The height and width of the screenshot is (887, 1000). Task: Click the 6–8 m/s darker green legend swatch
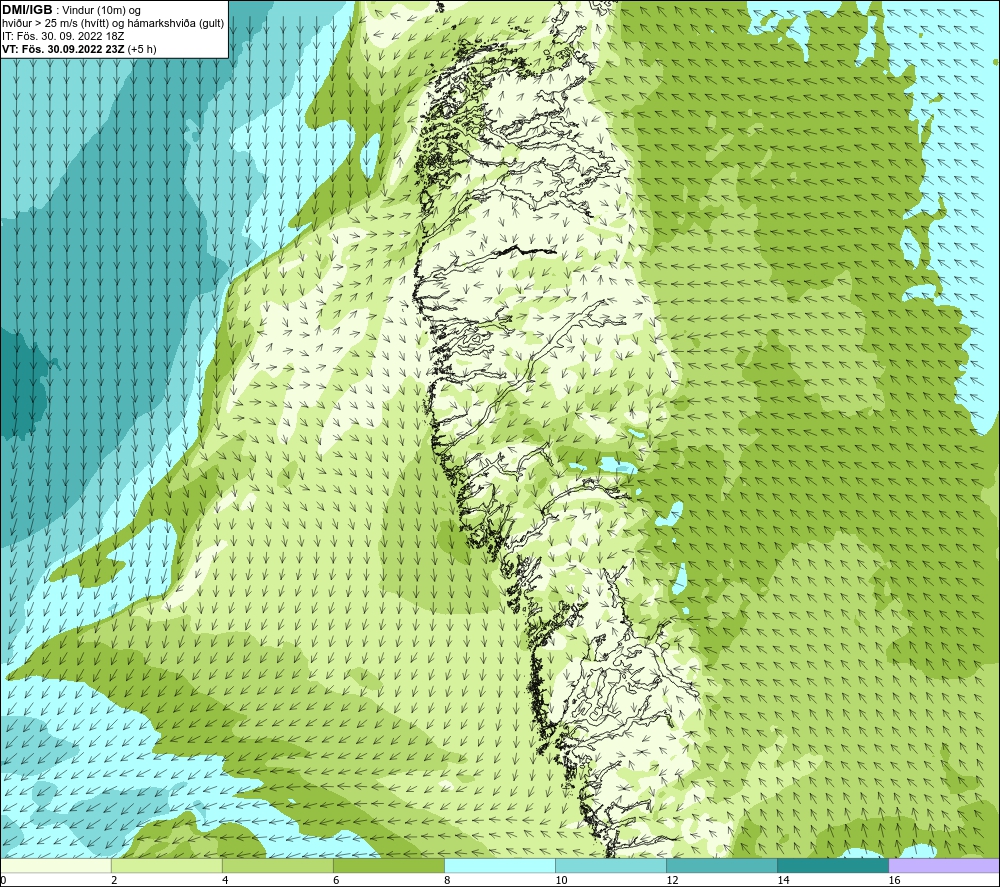pos(389,865)
